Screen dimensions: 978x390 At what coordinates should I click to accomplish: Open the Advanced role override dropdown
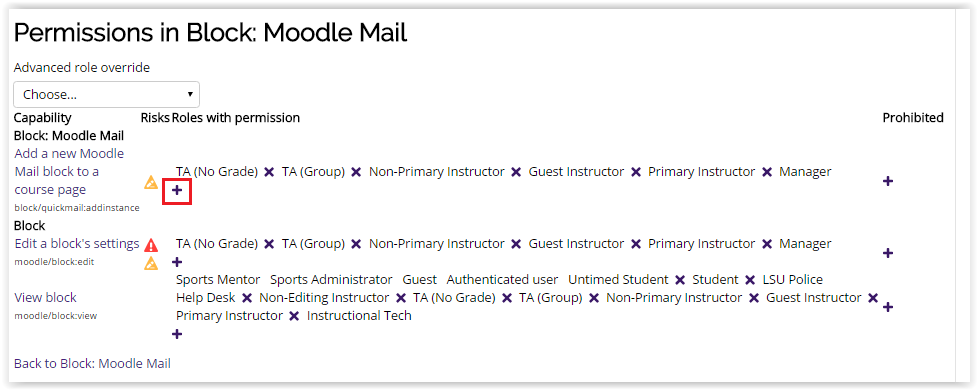pyautogui.click(x=107, y=95)
